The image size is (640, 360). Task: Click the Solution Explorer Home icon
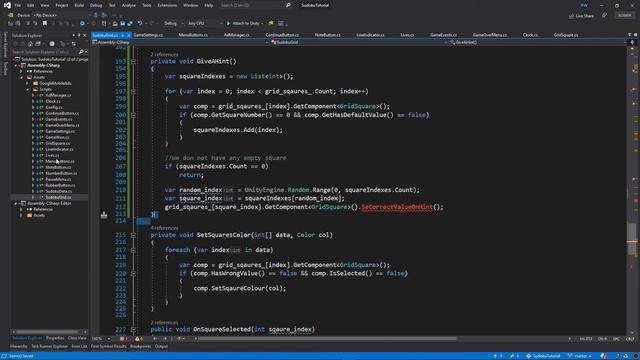point(30,44)
